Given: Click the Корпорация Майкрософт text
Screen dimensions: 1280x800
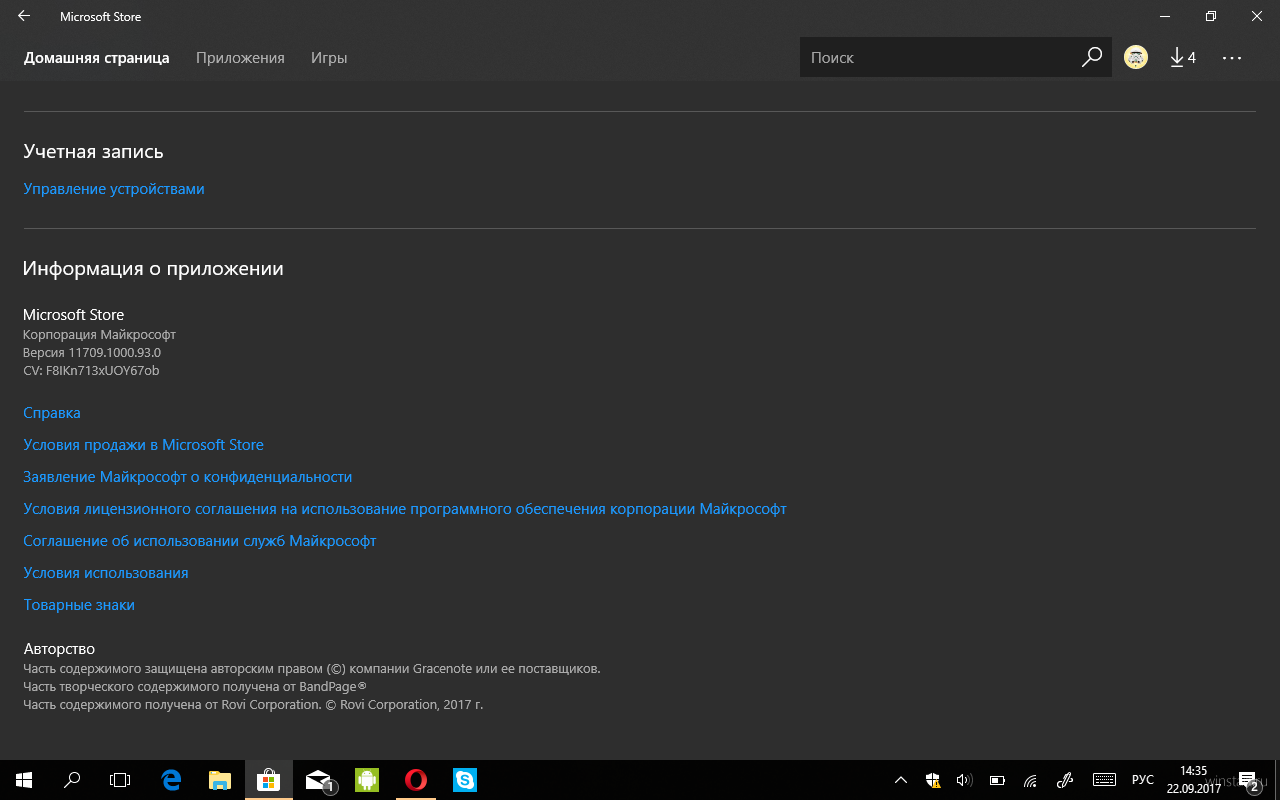Looking at the screenshot, I should 99,335.
